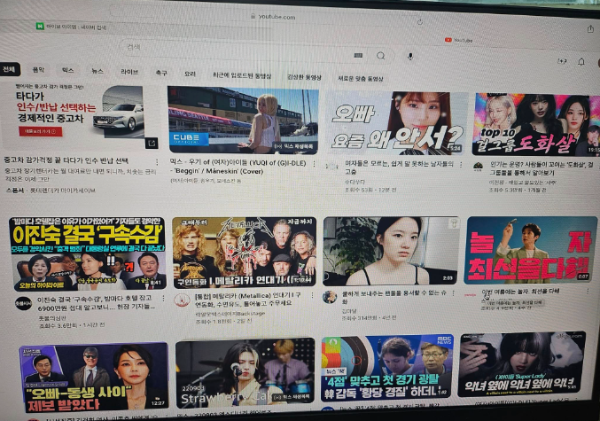Click the red button in the 타다가 ad

pos(40,131)
